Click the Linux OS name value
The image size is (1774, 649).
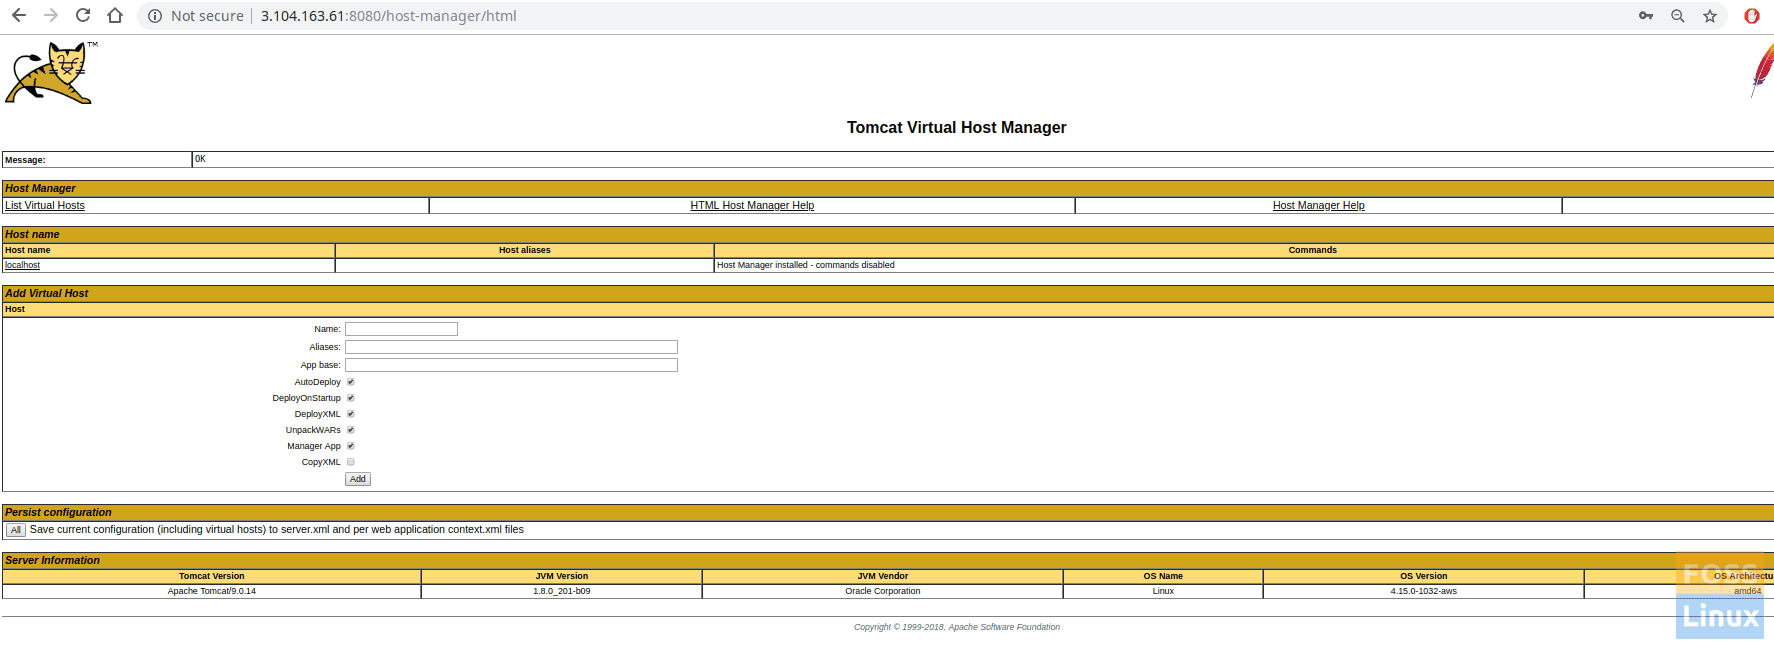click(x=1163, y=591)
